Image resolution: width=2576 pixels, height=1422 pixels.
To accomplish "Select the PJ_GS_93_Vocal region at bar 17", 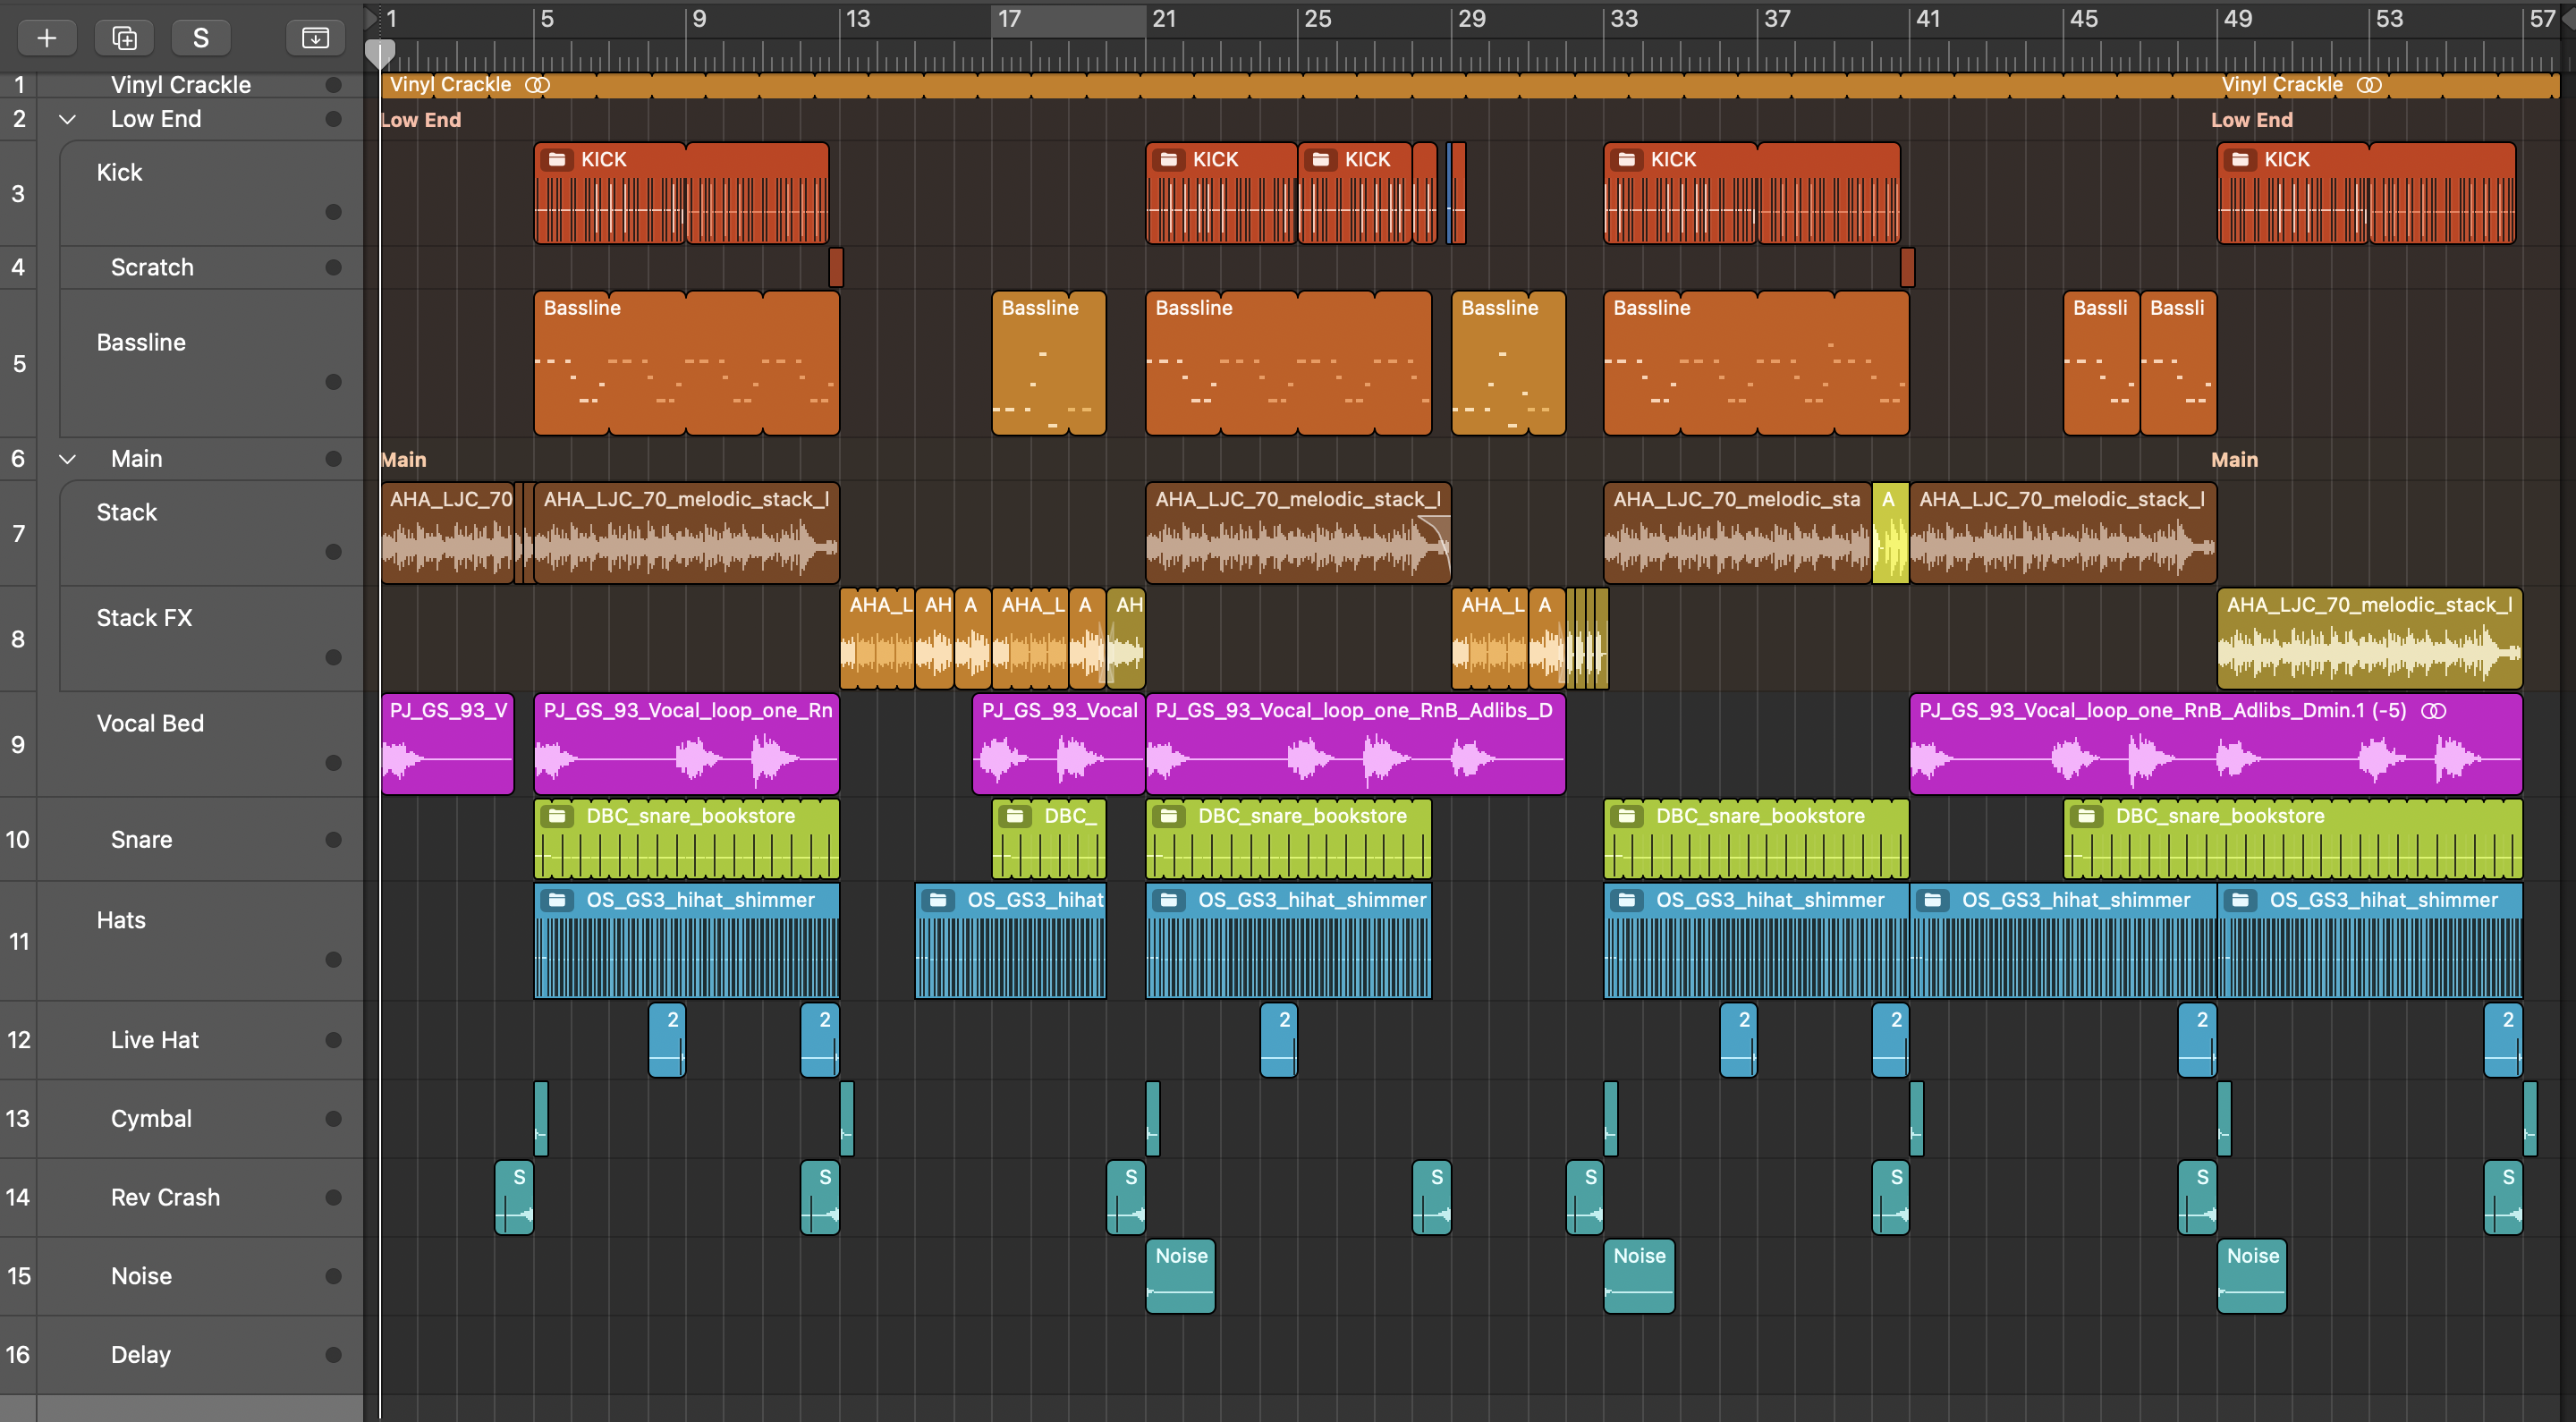I will (x=1058, y=744).
